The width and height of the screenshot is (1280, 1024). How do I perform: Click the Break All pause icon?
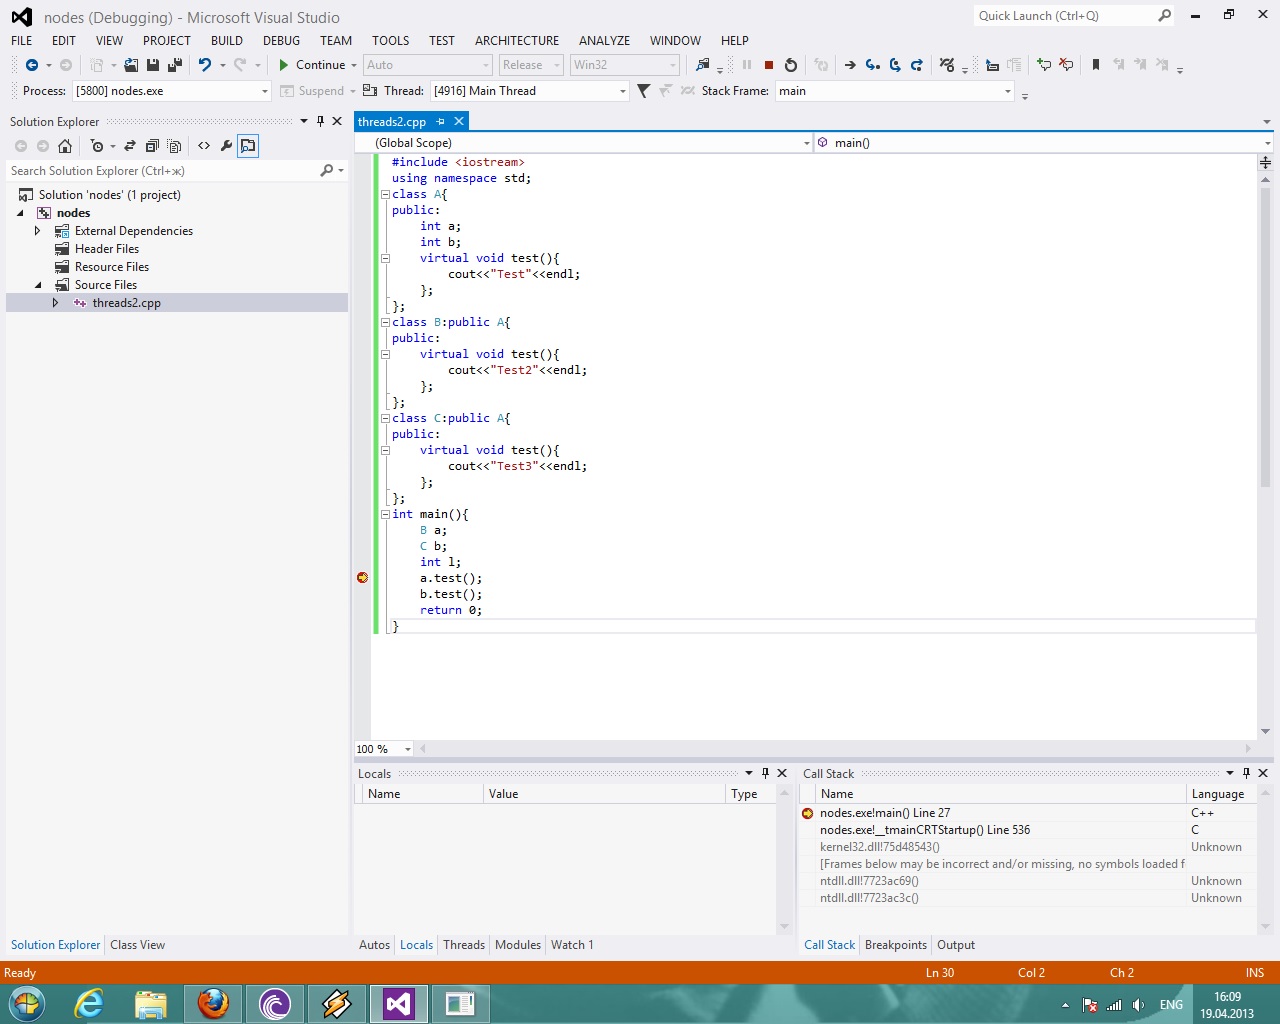click(x=747, y=65)
